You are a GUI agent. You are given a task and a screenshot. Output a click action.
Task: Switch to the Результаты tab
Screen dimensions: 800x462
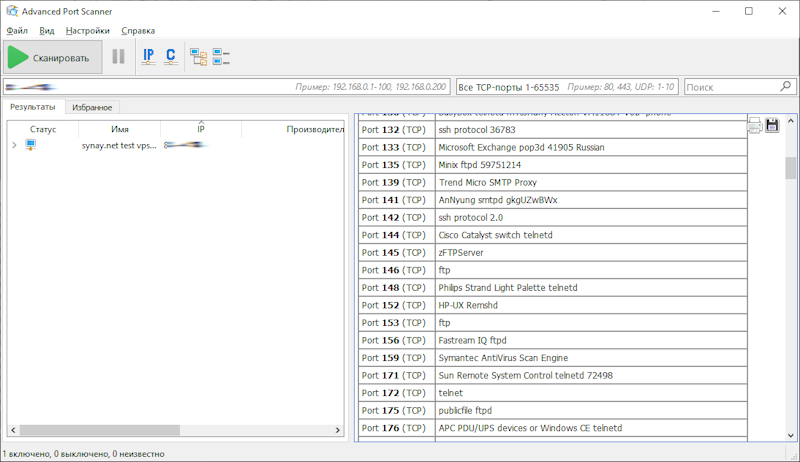tap(33, 107)
